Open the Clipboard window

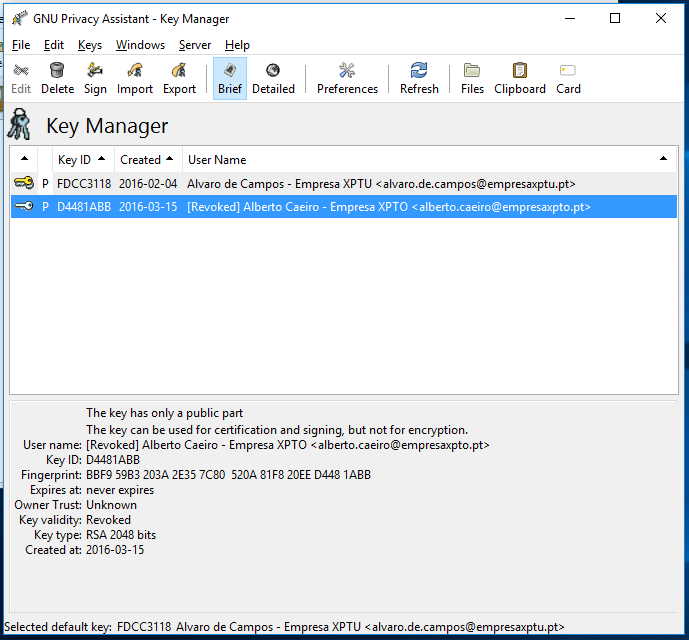(519, 78)
